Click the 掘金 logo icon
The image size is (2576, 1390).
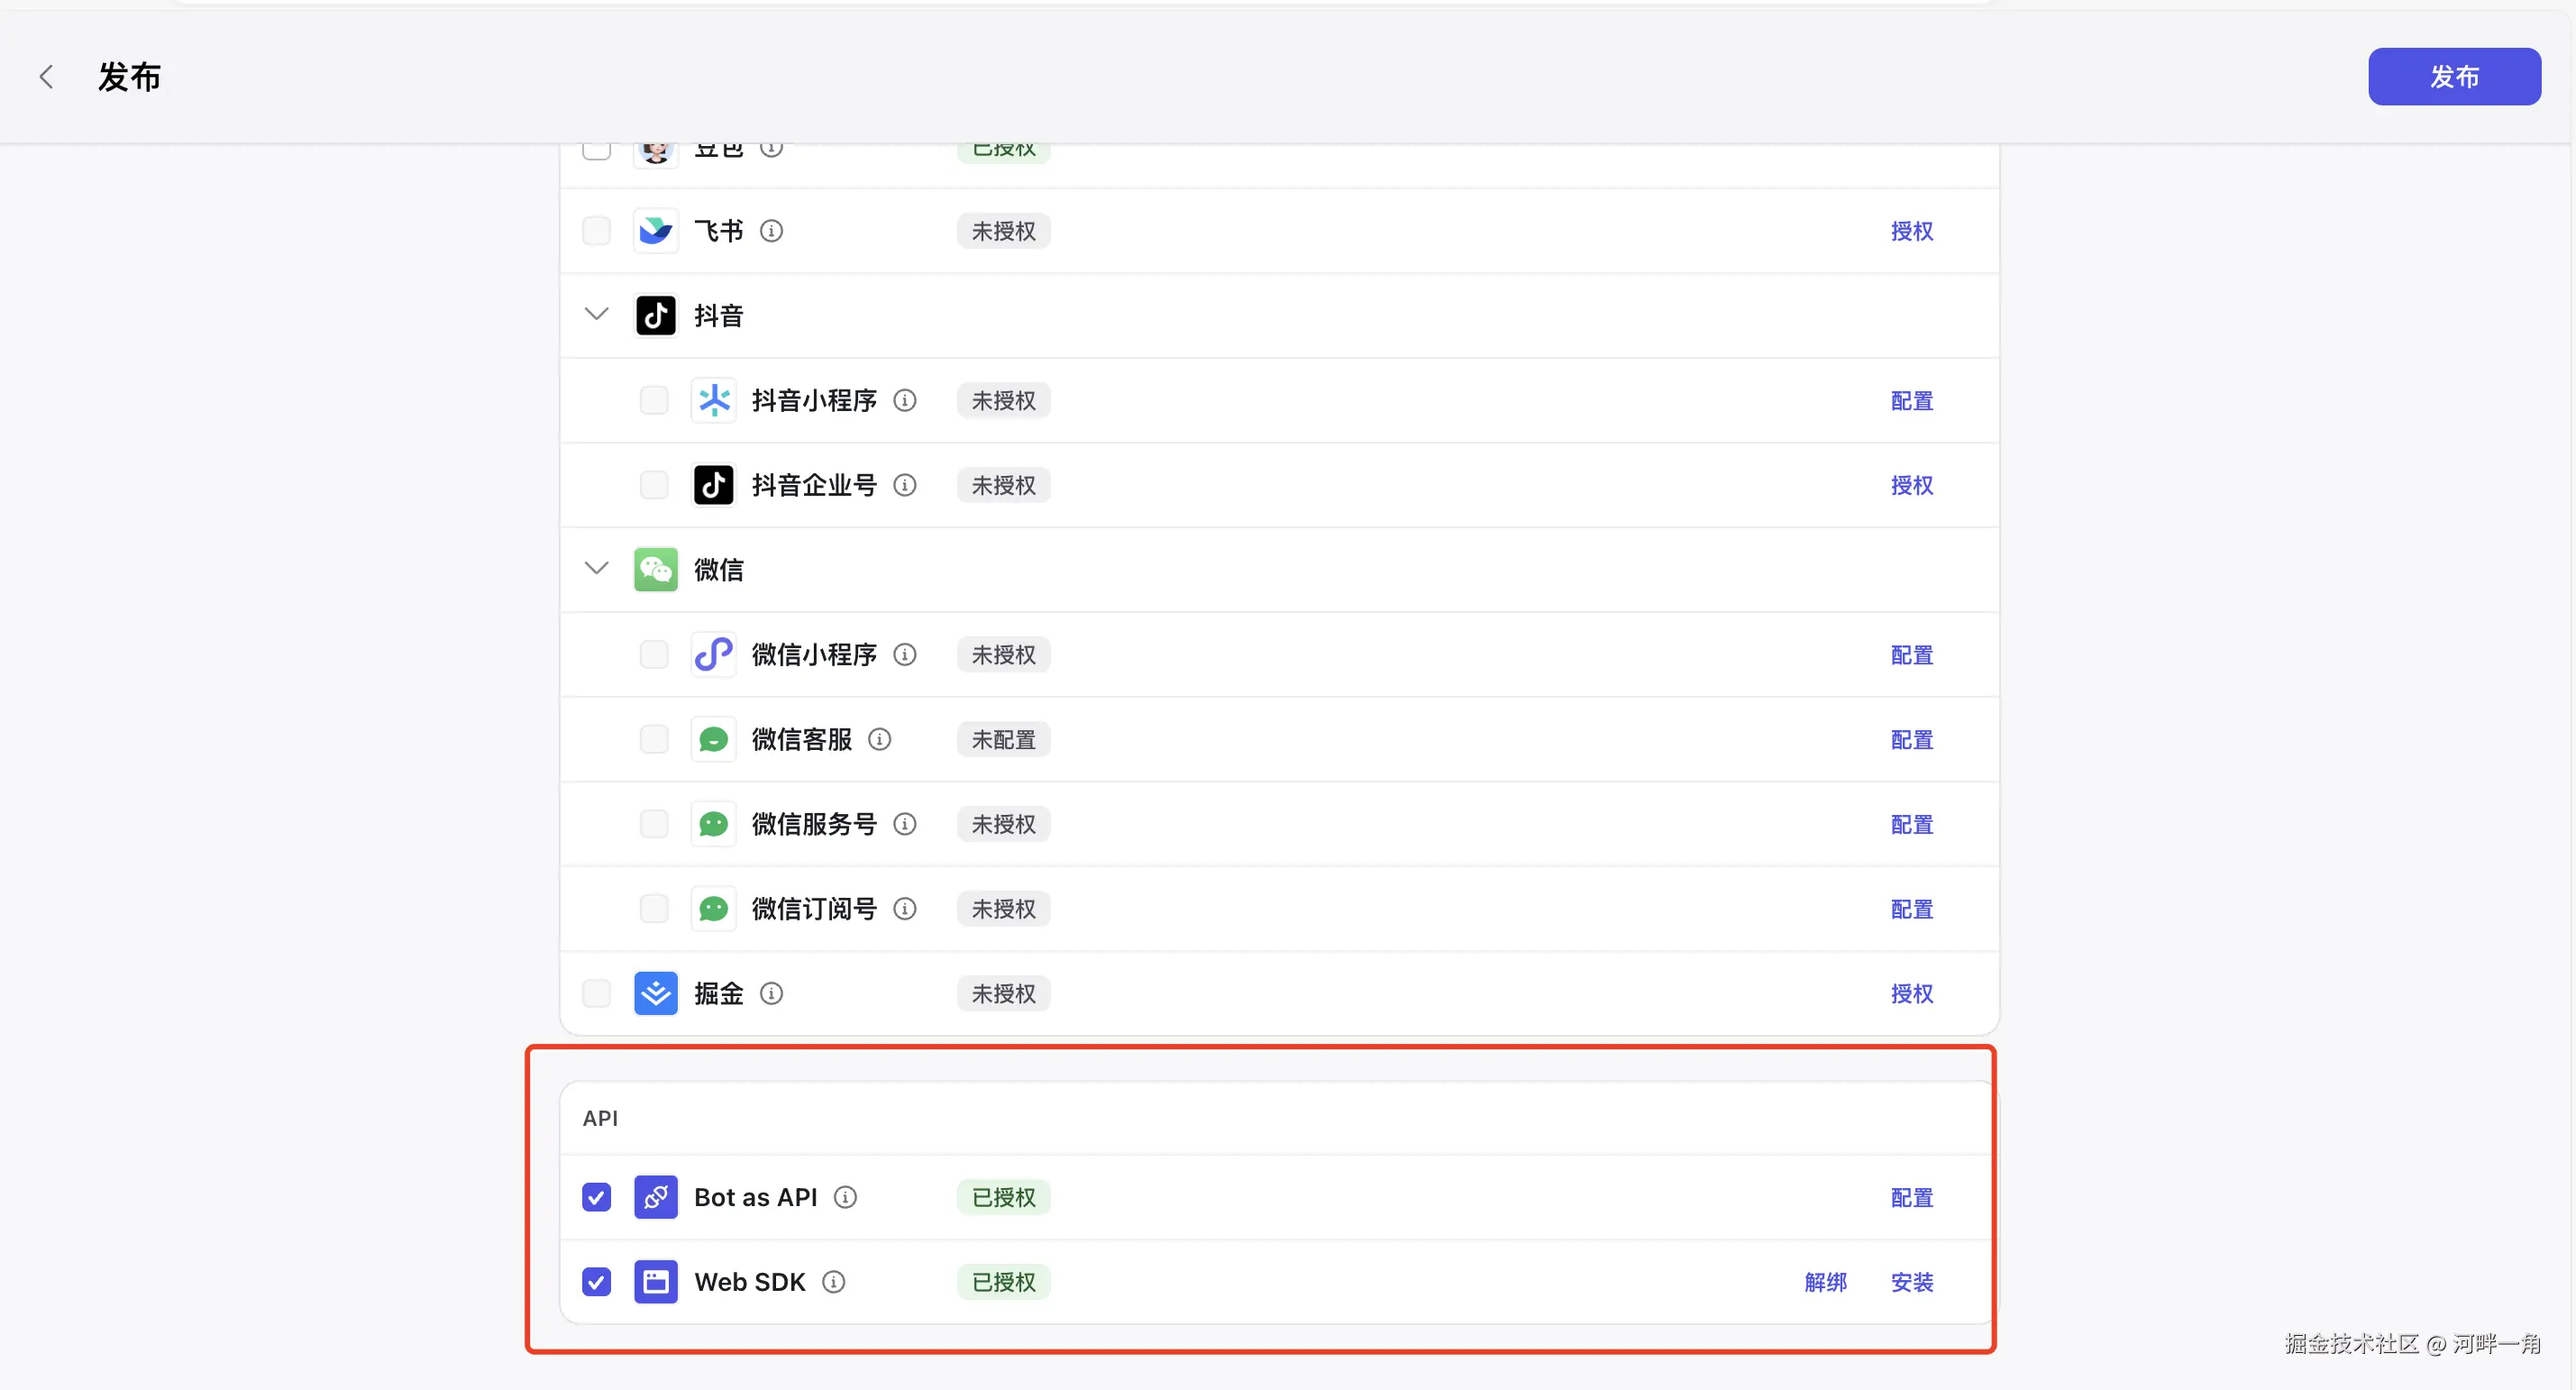(x=656, y=994)
